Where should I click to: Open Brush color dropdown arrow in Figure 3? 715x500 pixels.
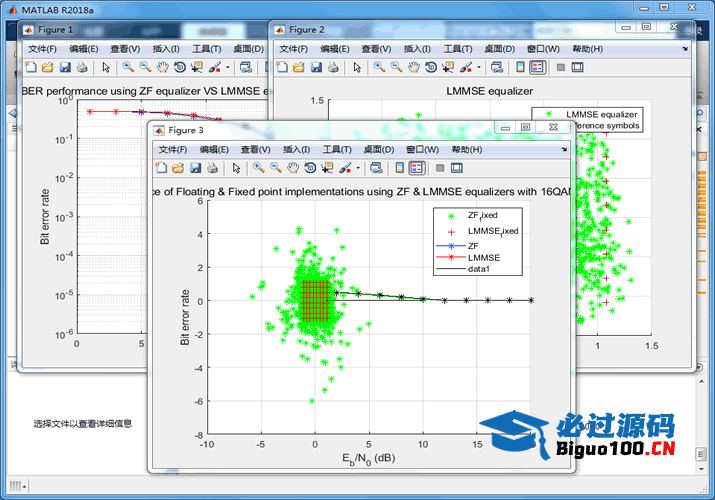pos(358,168)
